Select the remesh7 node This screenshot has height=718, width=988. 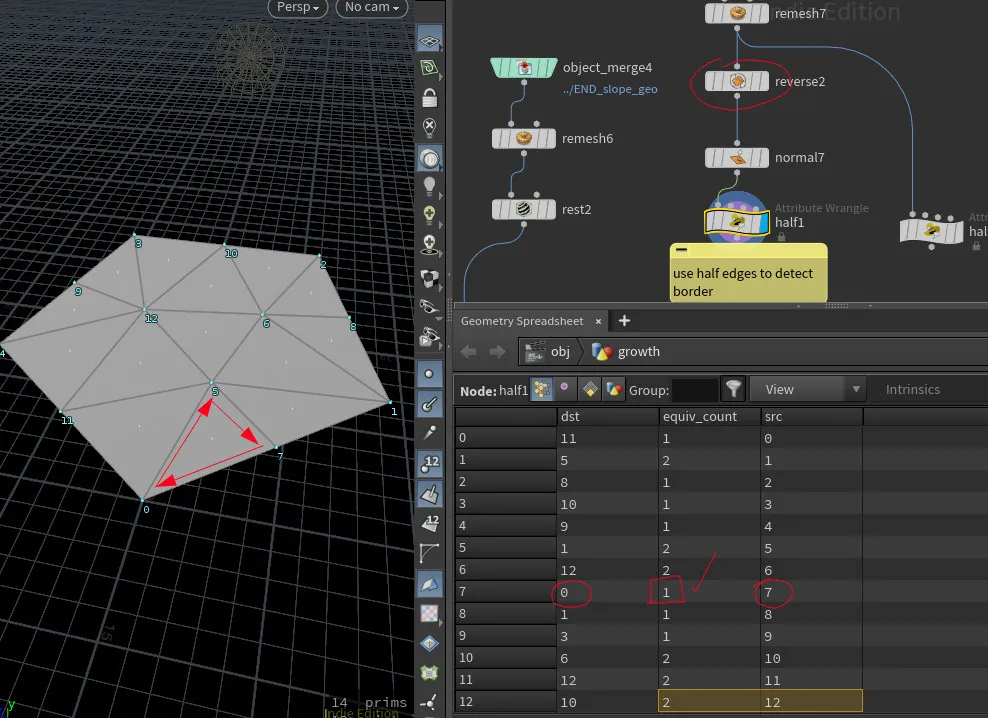click(x=737, y=13)
